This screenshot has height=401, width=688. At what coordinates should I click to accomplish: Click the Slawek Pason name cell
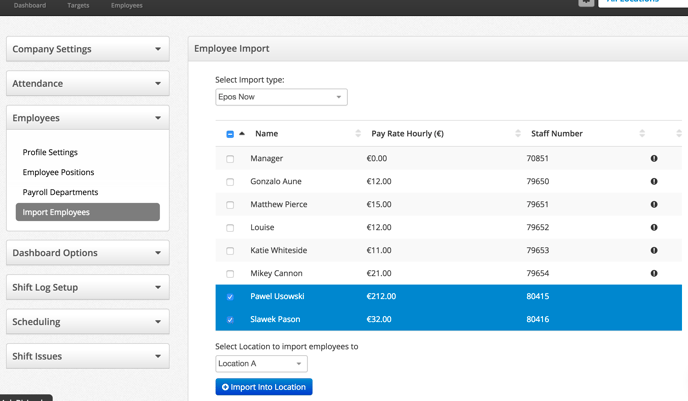(275, 319)
